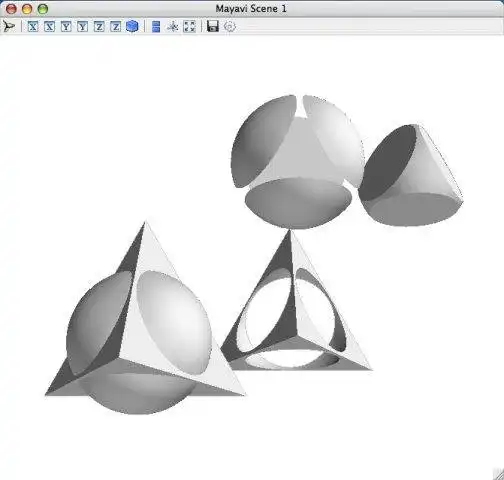Click the window corner grip handle
The height and width of the screenshot is (480, 504).
498,474
